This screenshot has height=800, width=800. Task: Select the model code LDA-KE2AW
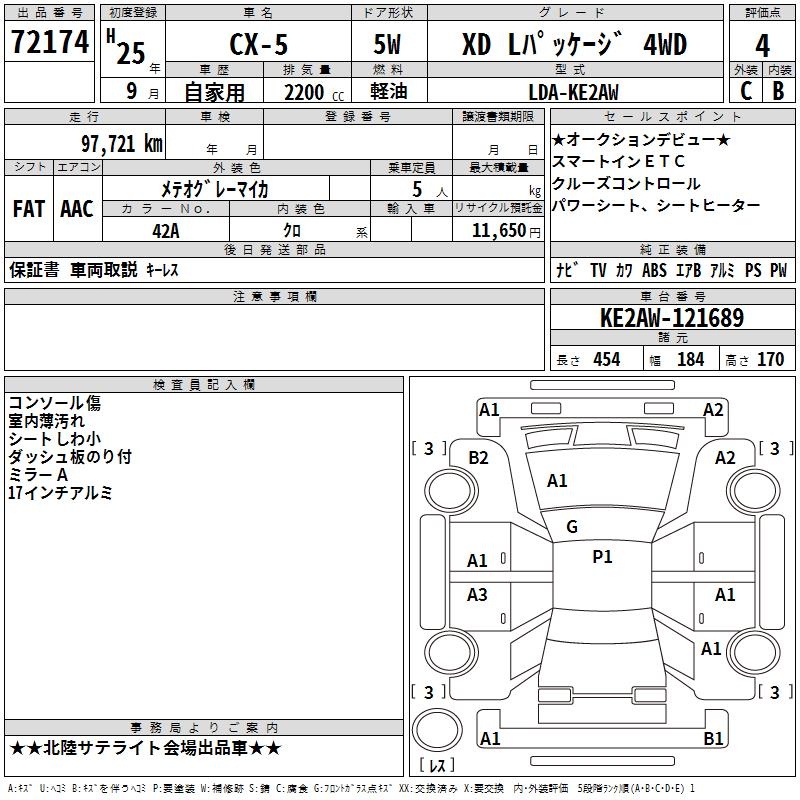pos(573,92)
